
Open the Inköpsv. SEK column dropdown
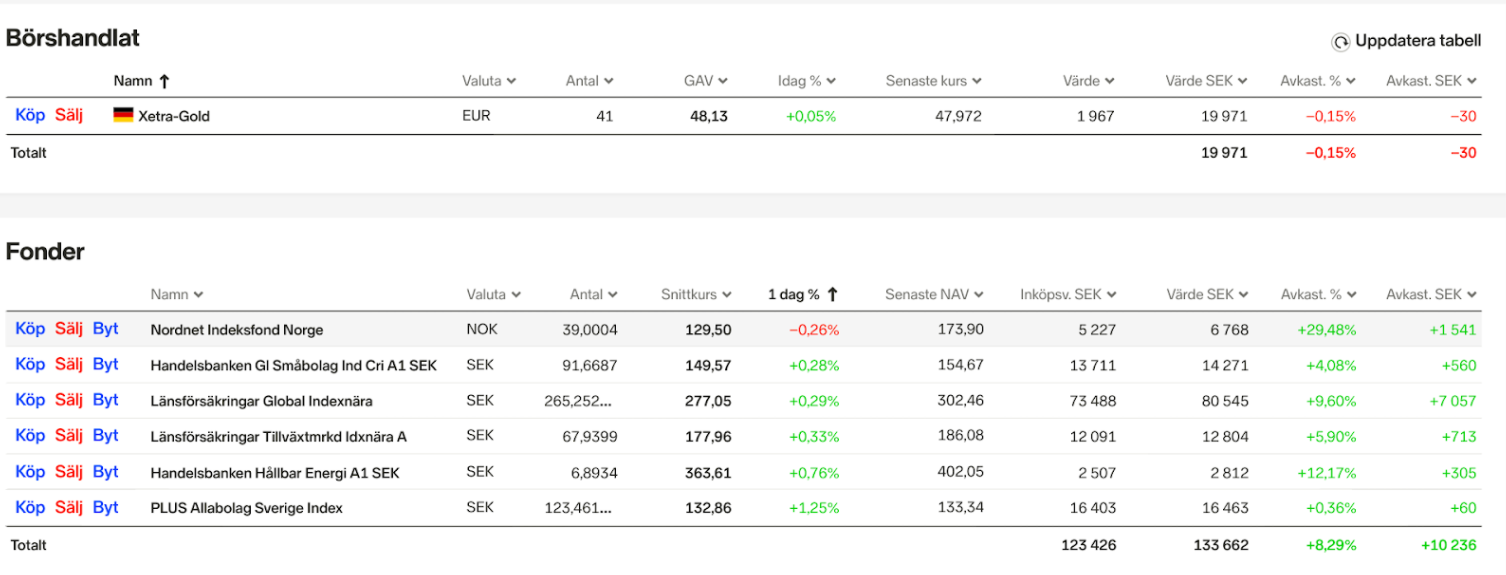[1111, 295]
